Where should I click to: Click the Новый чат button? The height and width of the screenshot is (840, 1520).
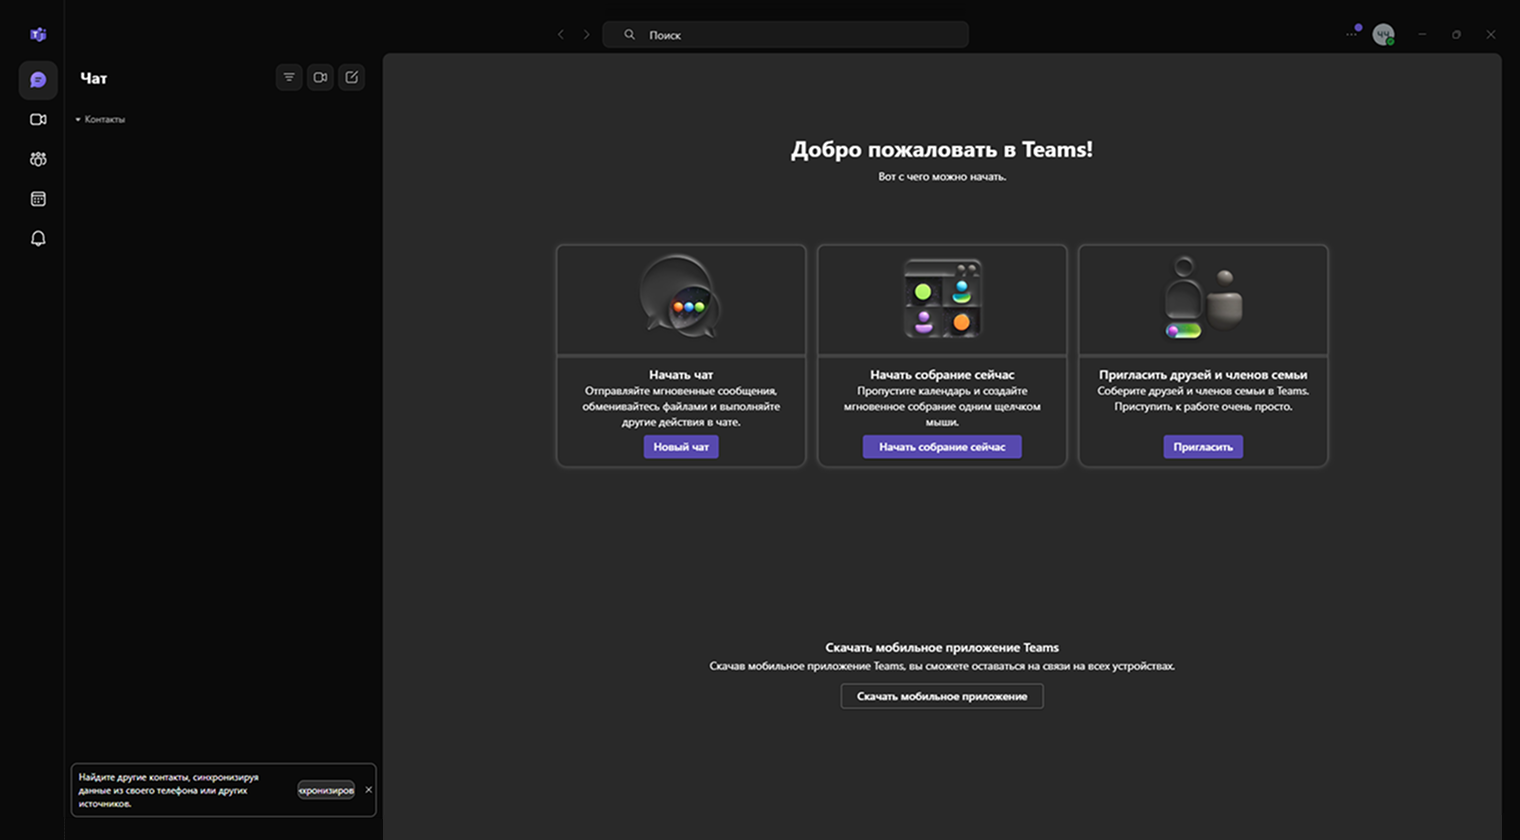point(681,447)
